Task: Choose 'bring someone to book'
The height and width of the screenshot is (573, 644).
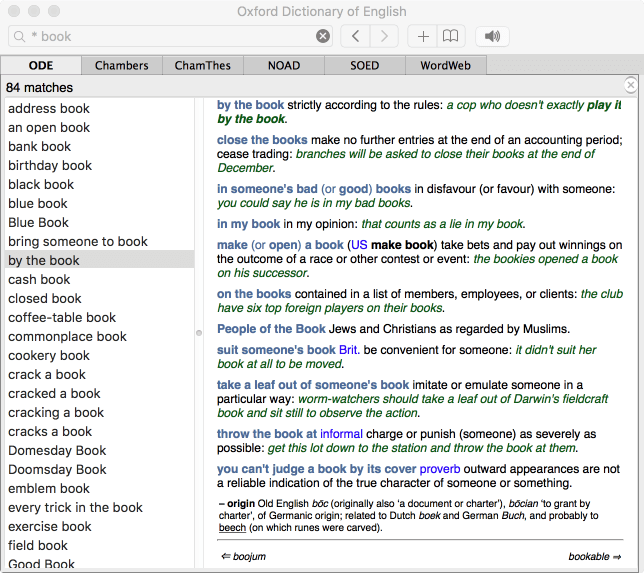Action: 99,241
